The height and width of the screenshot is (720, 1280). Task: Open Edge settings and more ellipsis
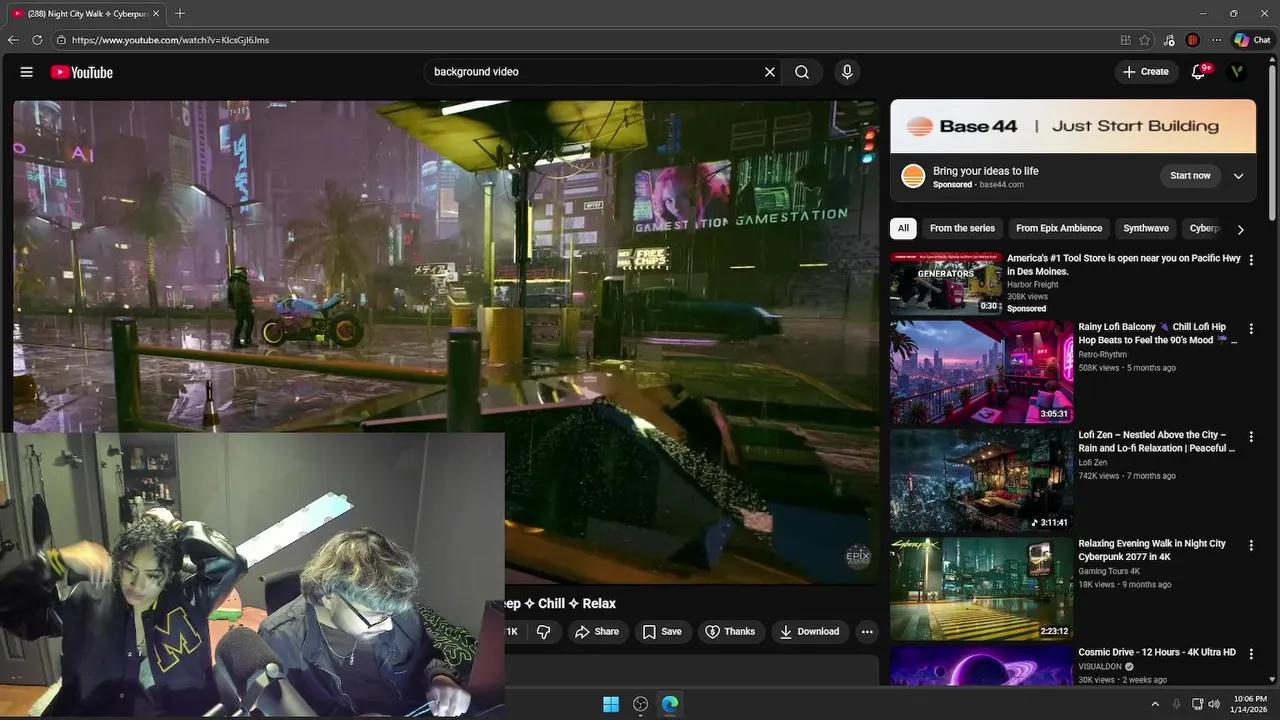(1216, 40)
